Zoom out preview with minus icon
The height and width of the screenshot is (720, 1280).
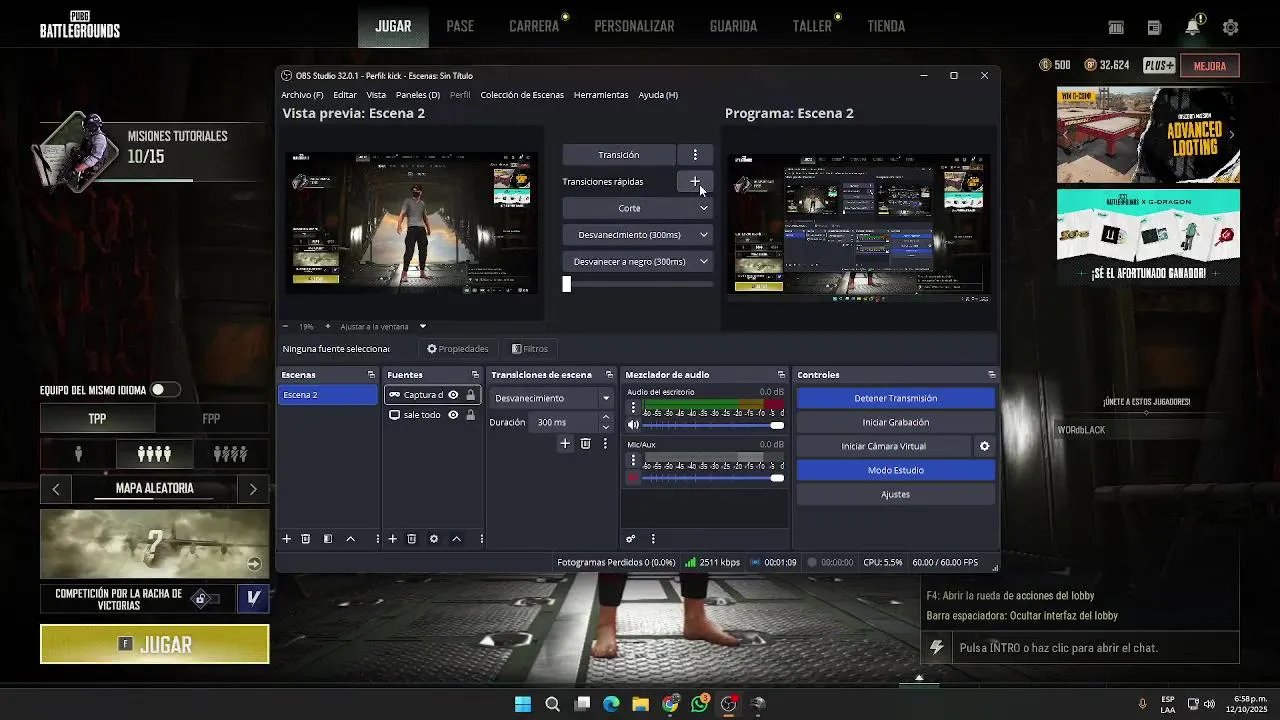pyautogui.click(x=285, y=326)
